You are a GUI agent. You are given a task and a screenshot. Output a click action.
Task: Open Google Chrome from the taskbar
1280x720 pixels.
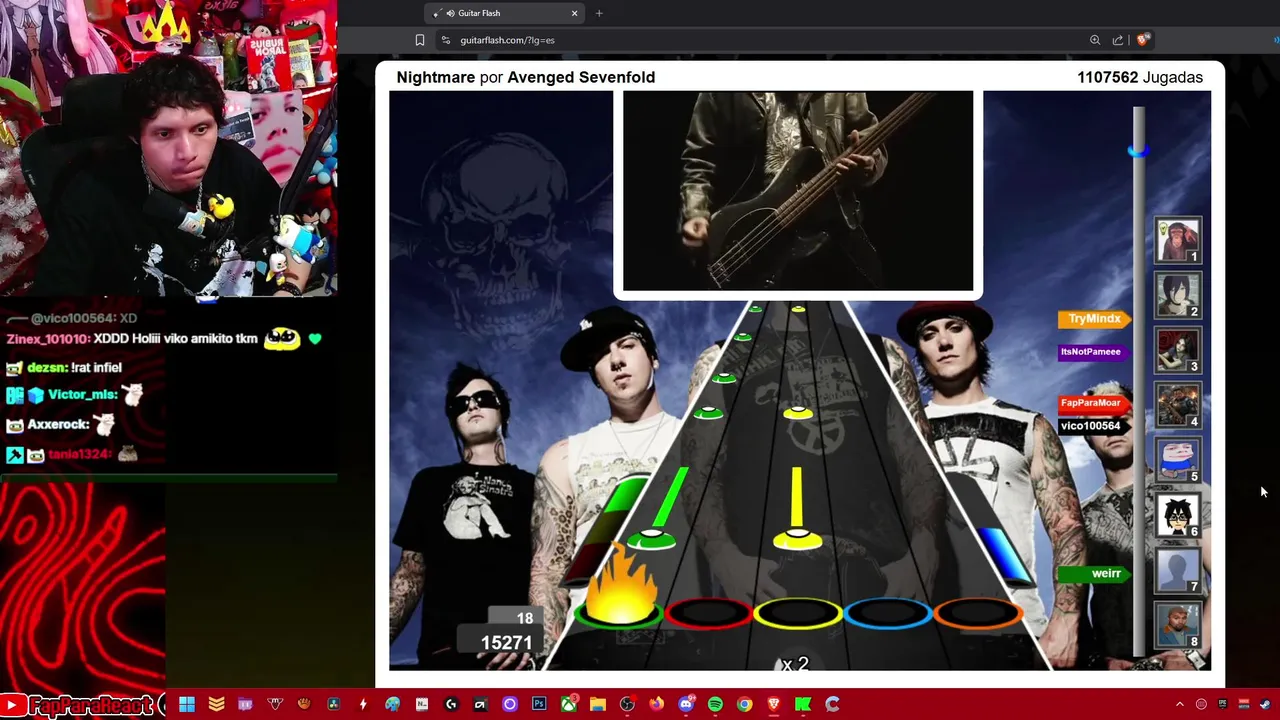tap(744, 704)
